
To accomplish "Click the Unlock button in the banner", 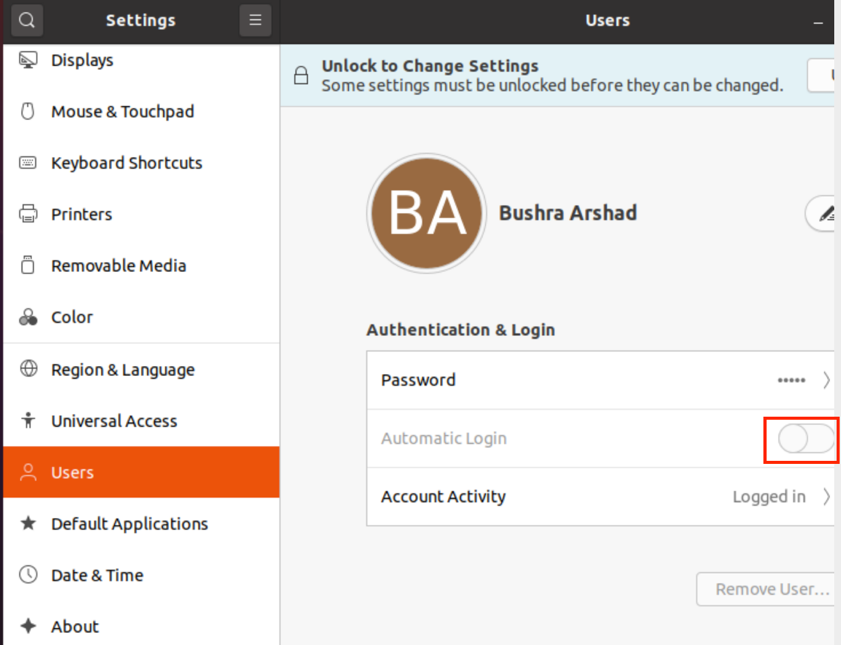I will [x=822, y=75].
